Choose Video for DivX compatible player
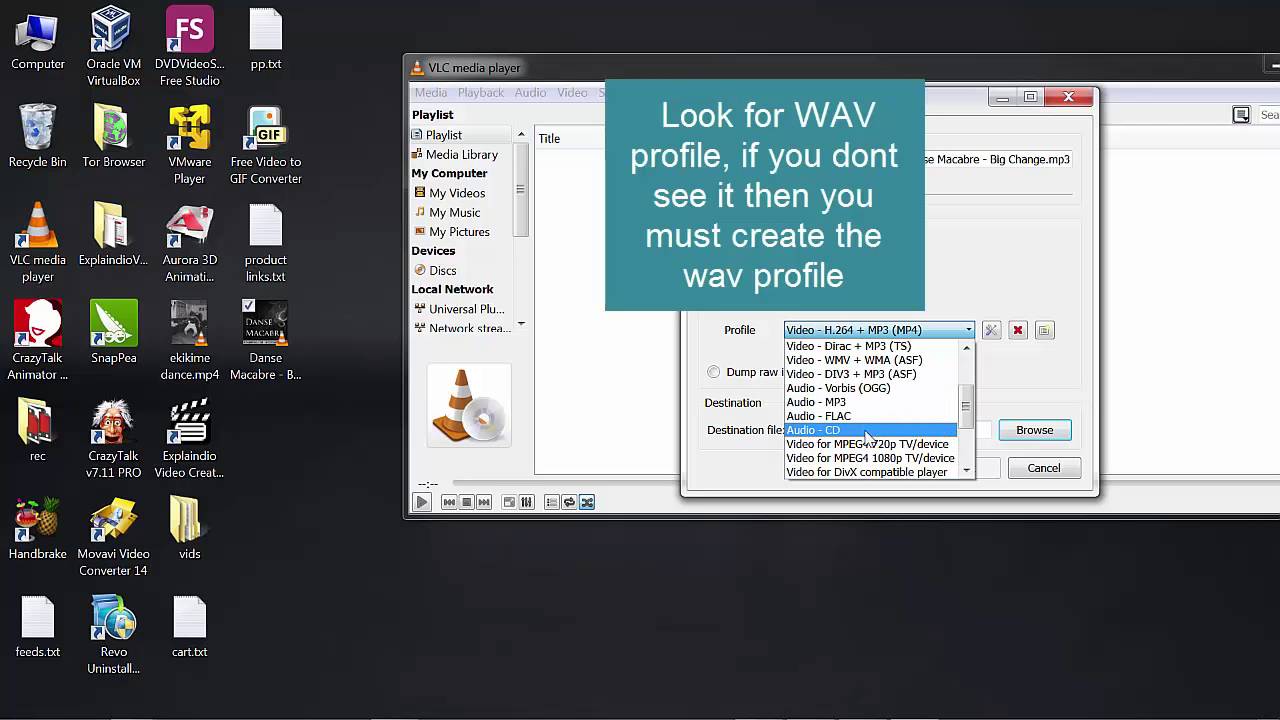Viewport: 1280px width, 720px height. coord(871,472)
